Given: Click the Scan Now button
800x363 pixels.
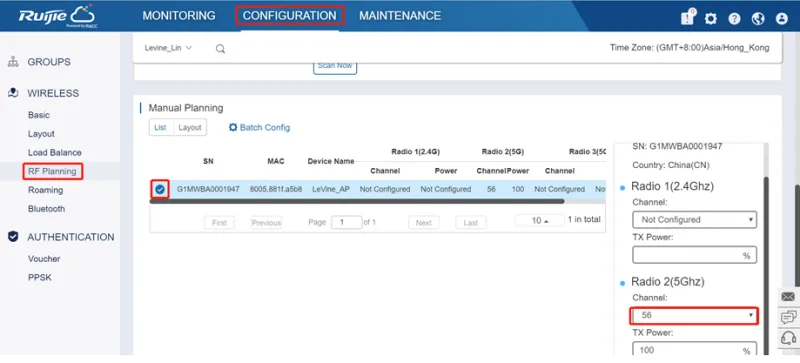Looking at the screenshot, I should (x=335, y=66).
